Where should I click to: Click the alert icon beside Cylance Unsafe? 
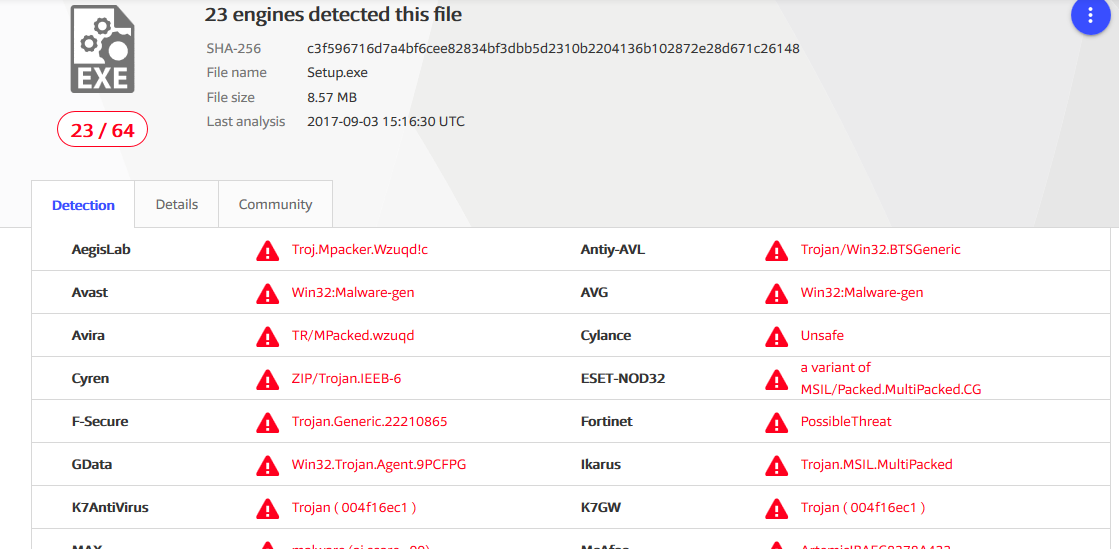776,336
